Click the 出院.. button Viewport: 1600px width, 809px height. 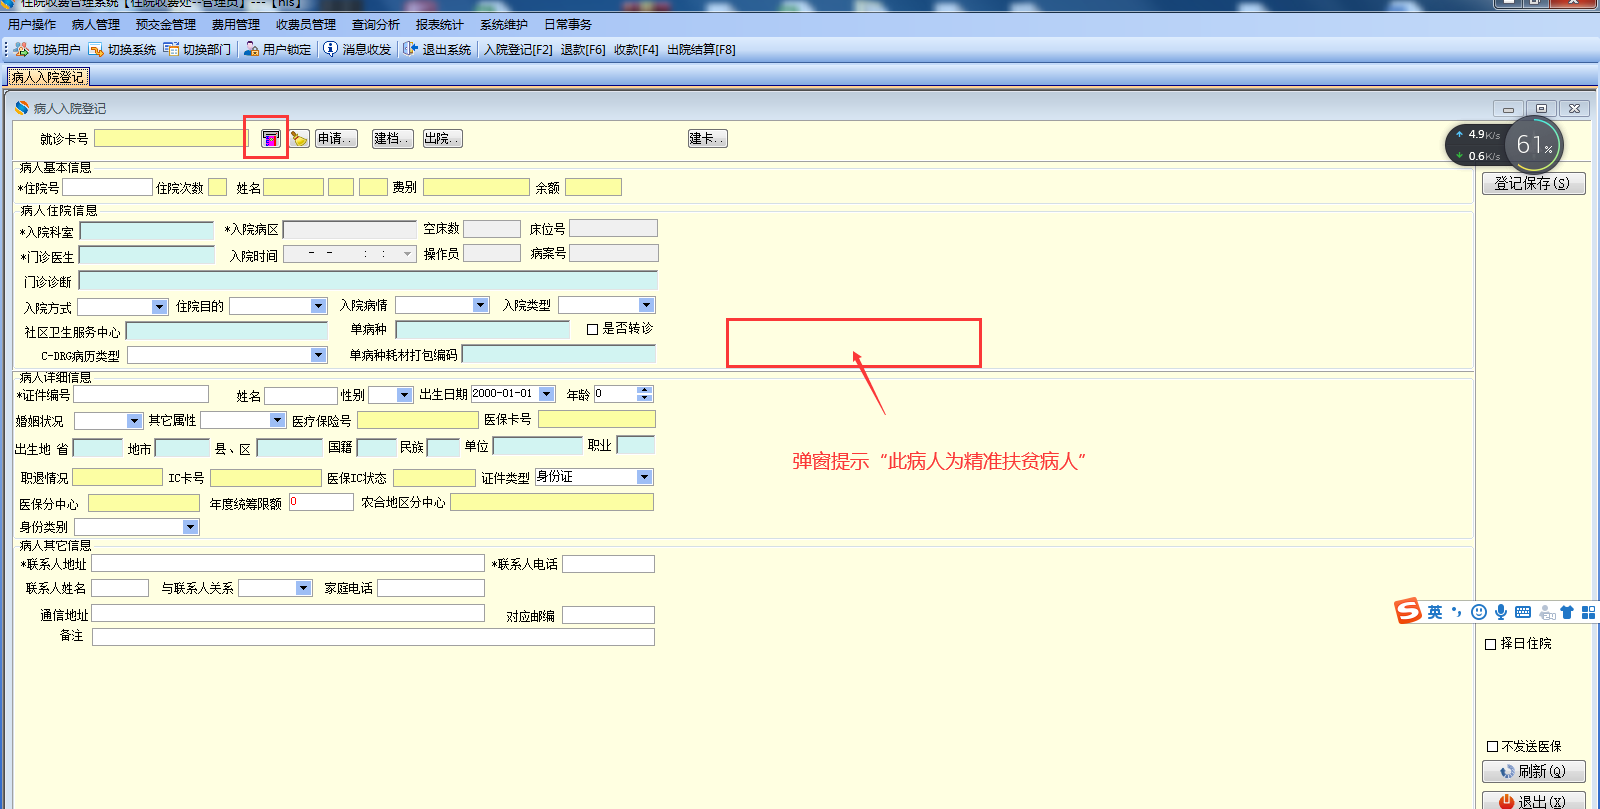coord(442,139)
